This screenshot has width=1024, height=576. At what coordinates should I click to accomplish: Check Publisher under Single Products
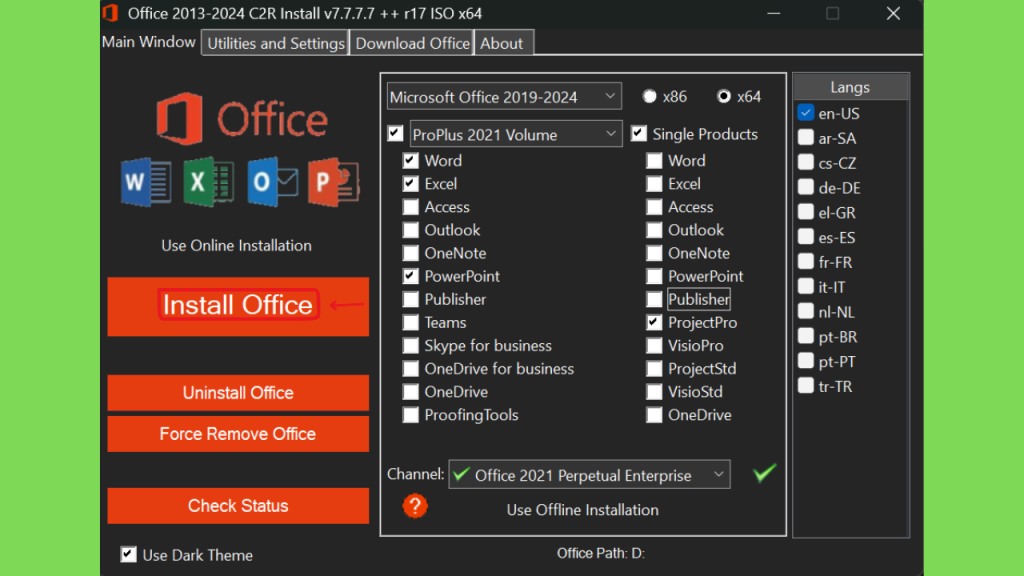point(654,300)
